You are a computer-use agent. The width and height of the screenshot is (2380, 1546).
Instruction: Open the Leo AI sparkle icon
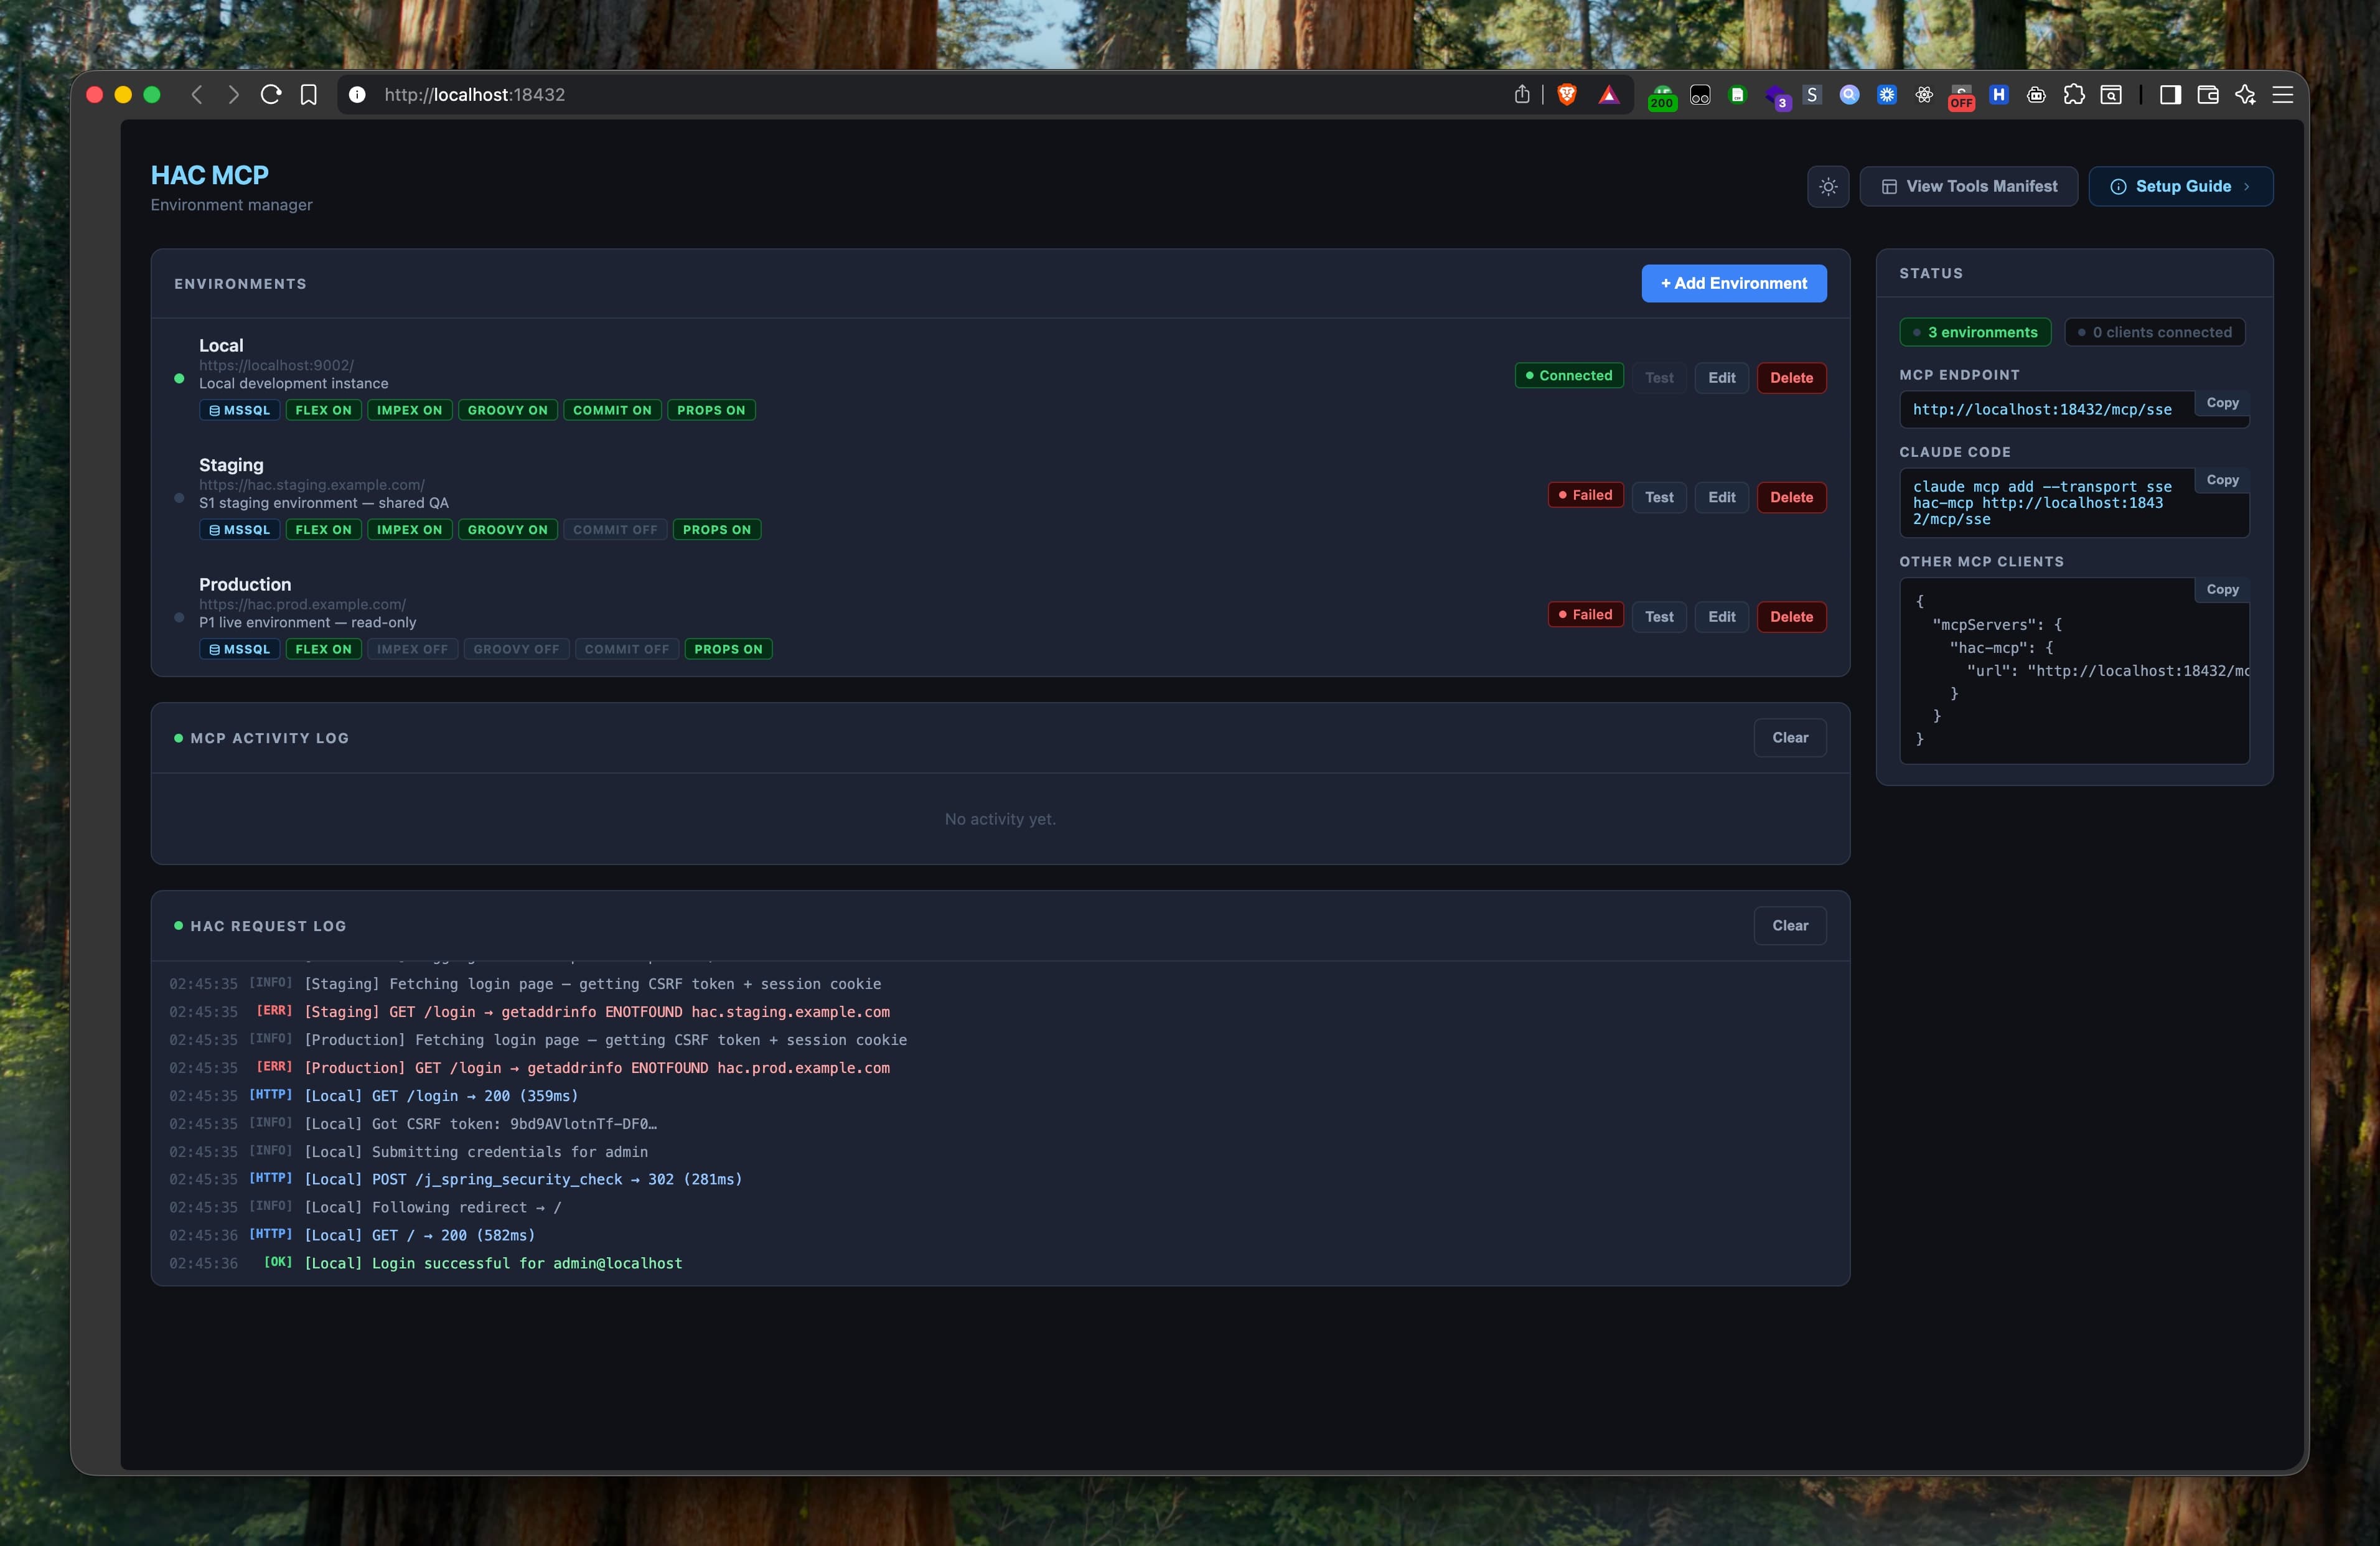(2245, 95)
